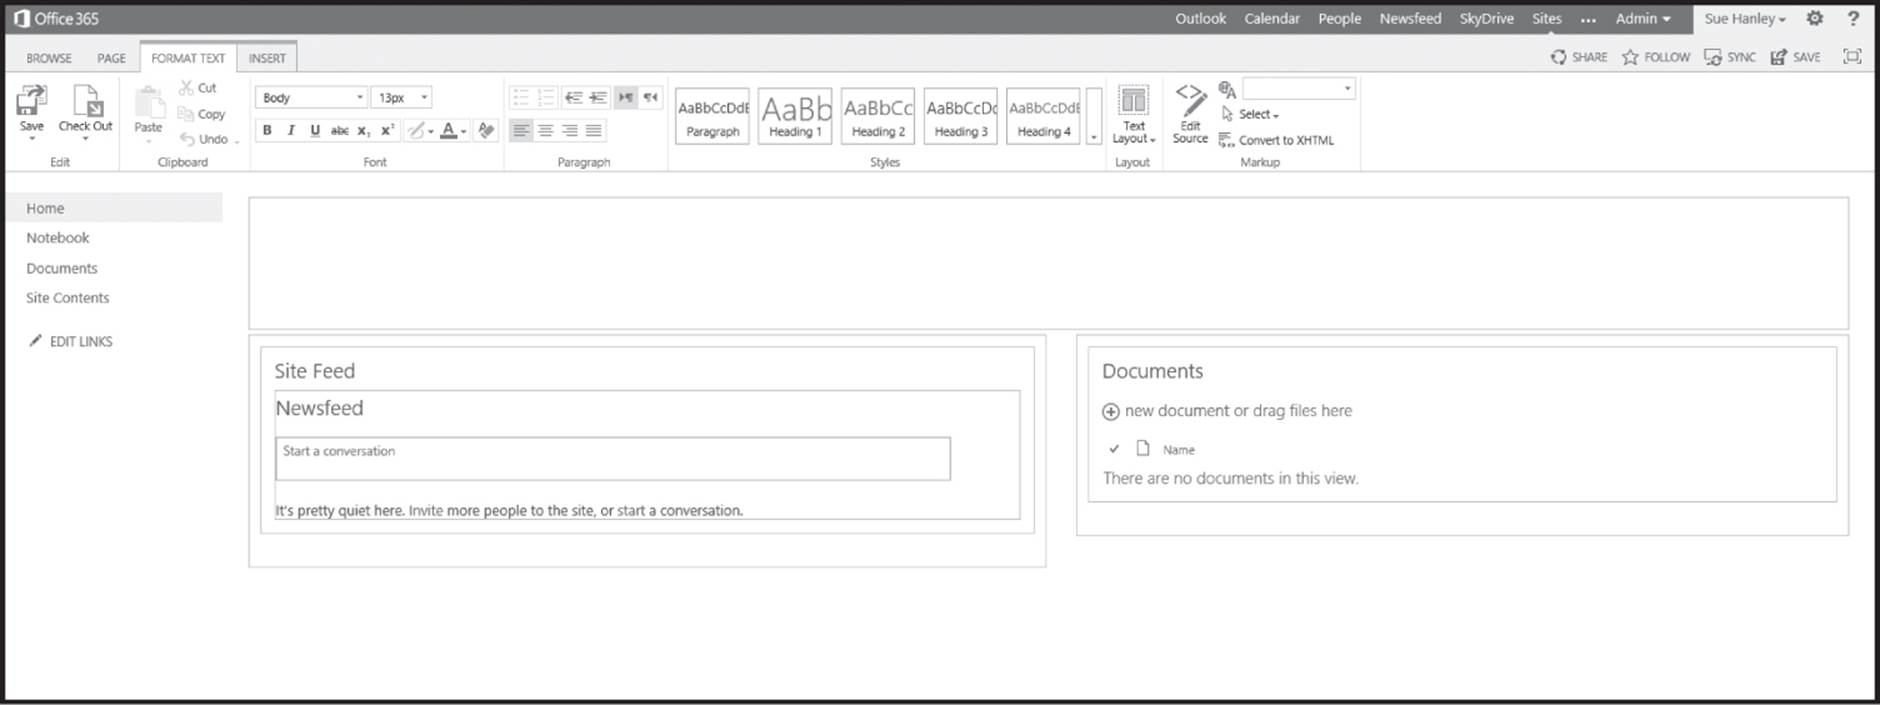
Task: Clear formatting with the eraser icon
Action: click(487, 130)
